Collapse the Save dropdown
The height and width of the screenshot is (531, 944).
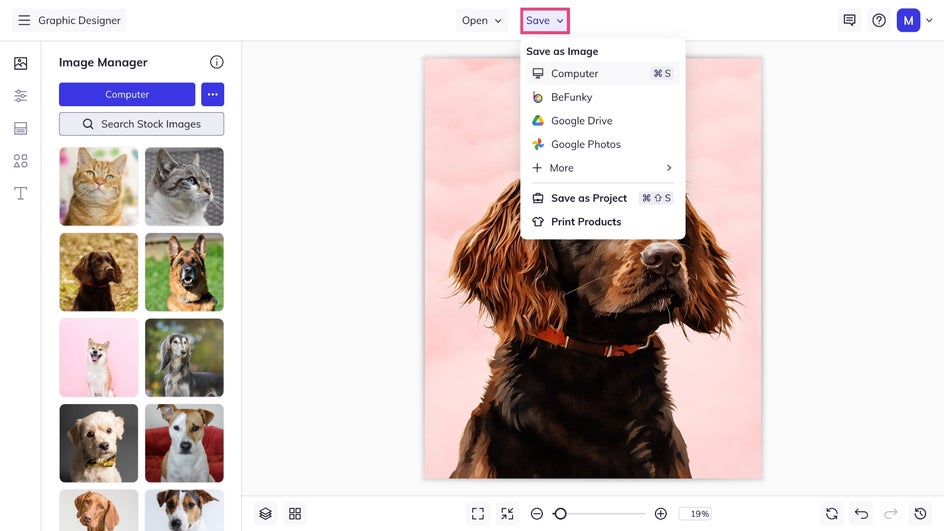545,20
